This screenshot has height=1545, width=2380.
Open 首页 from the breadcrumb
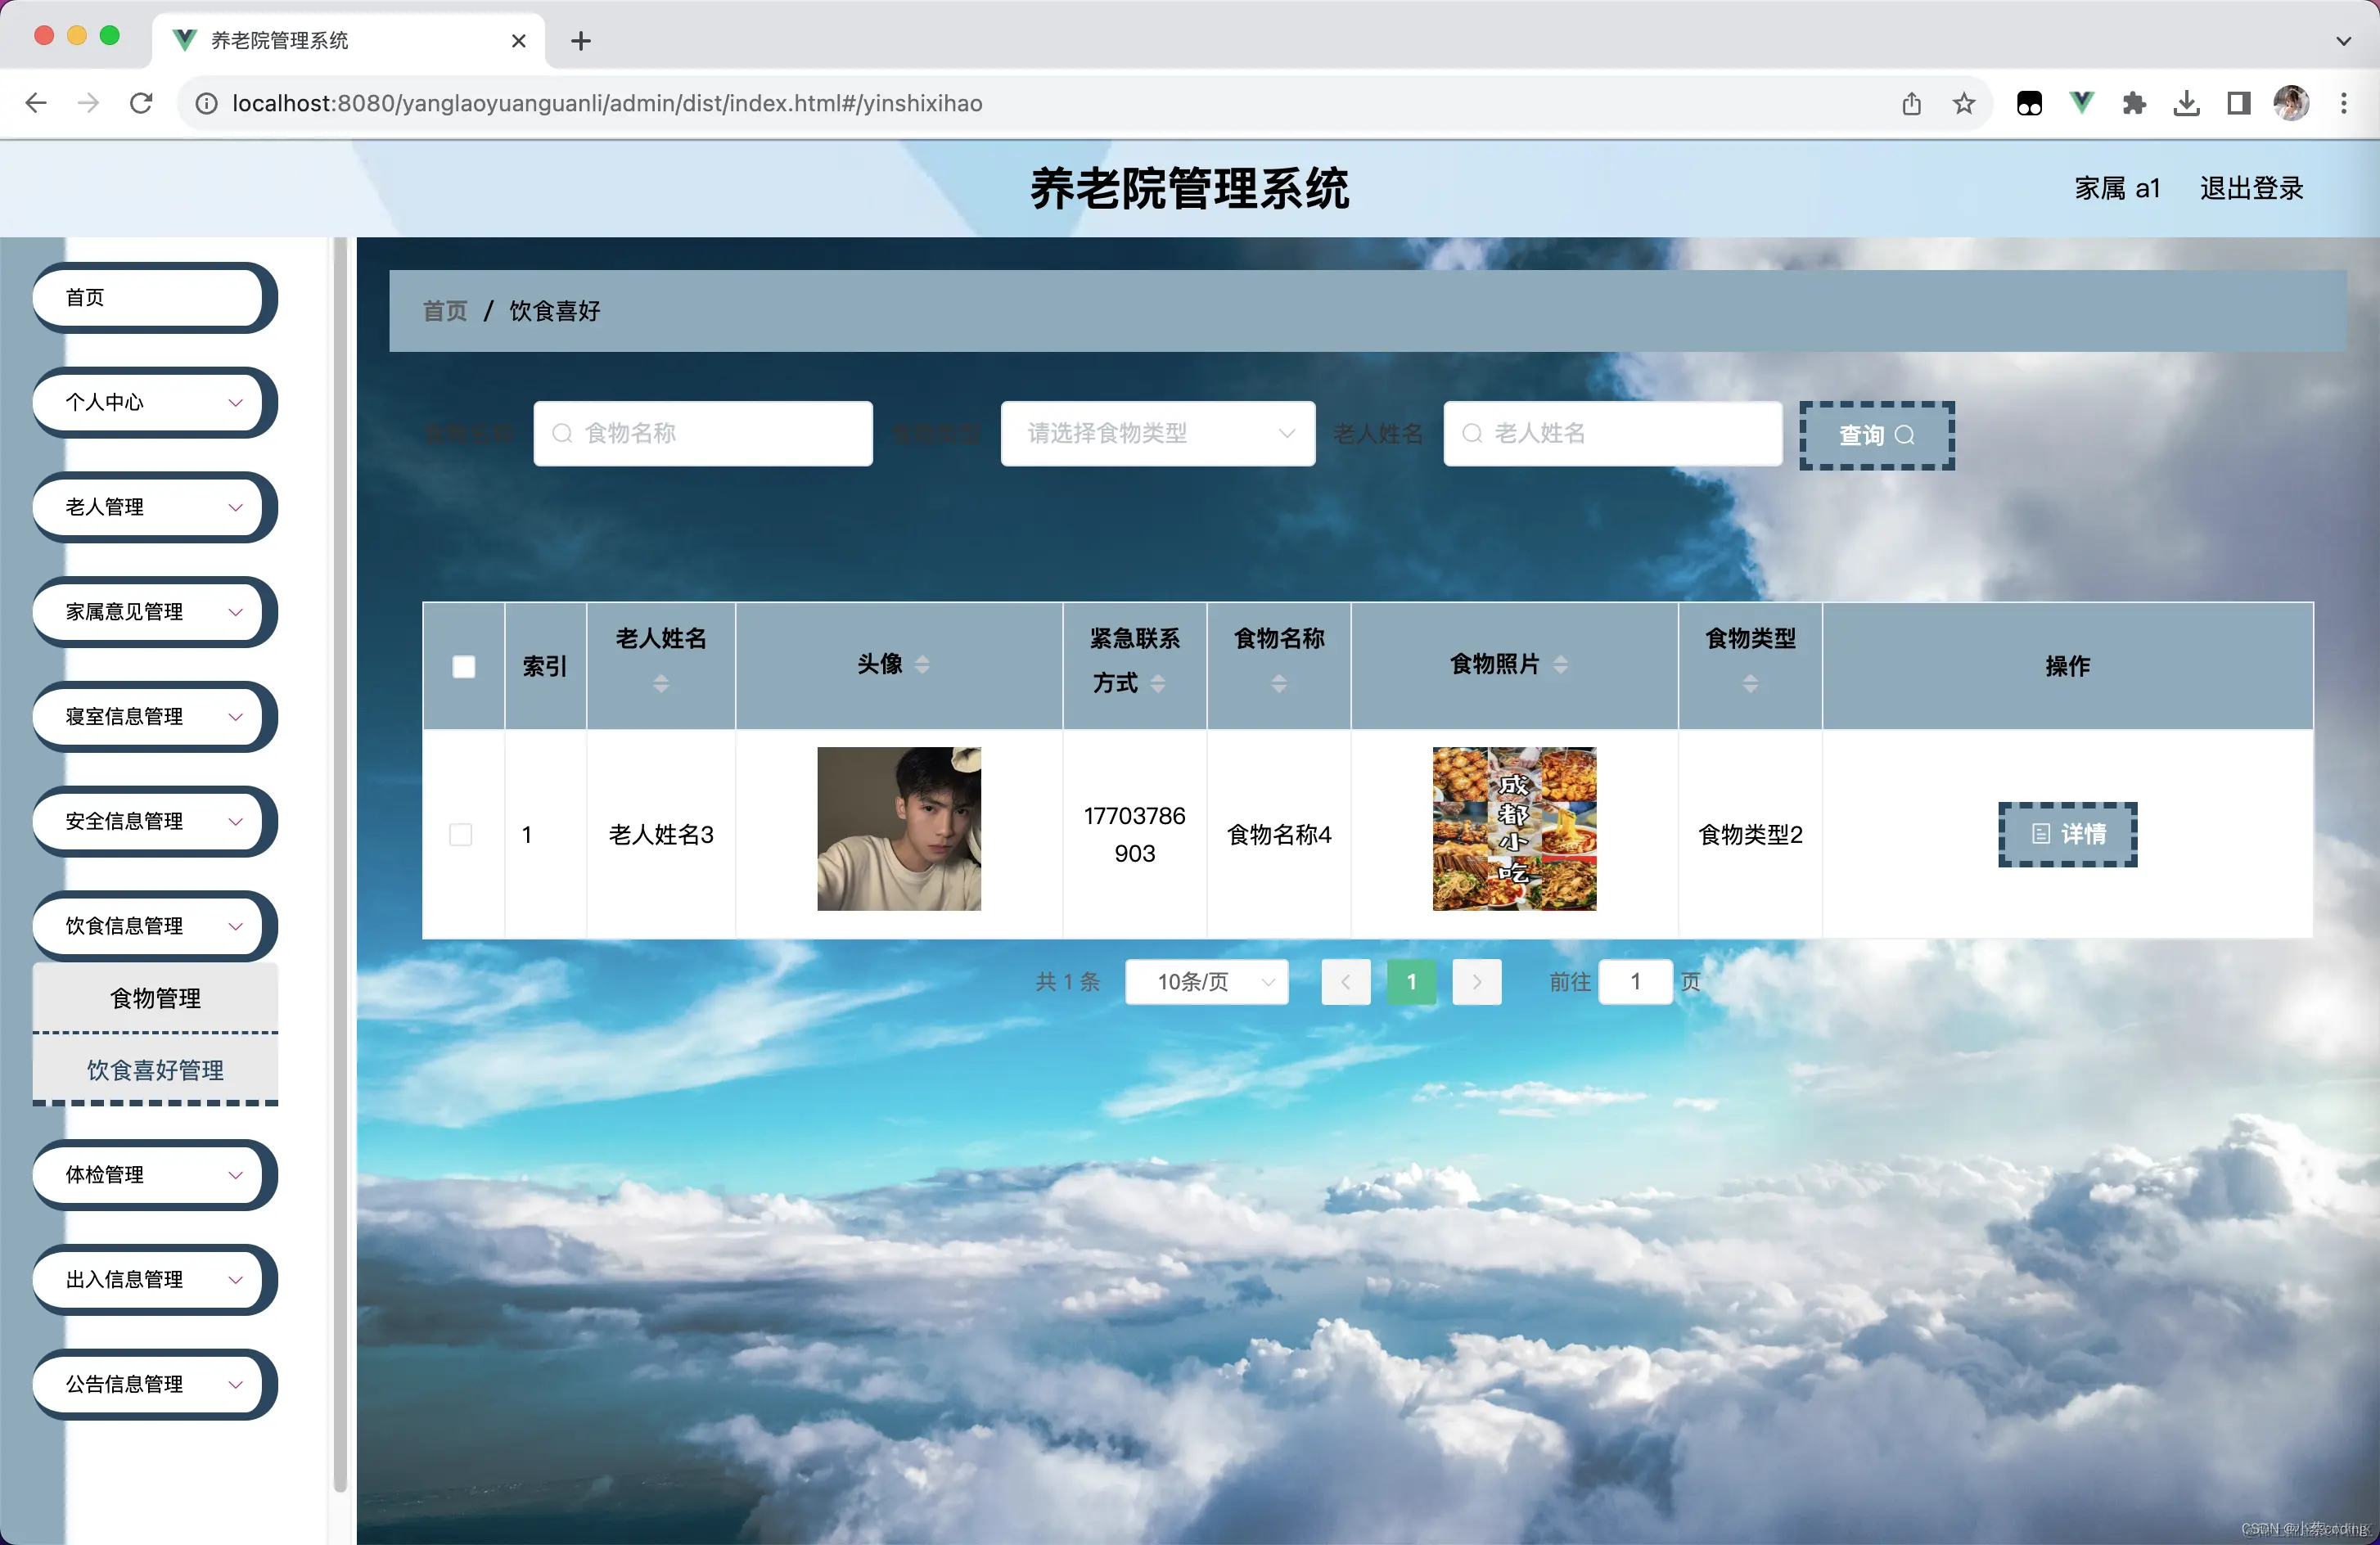[444, 311]
